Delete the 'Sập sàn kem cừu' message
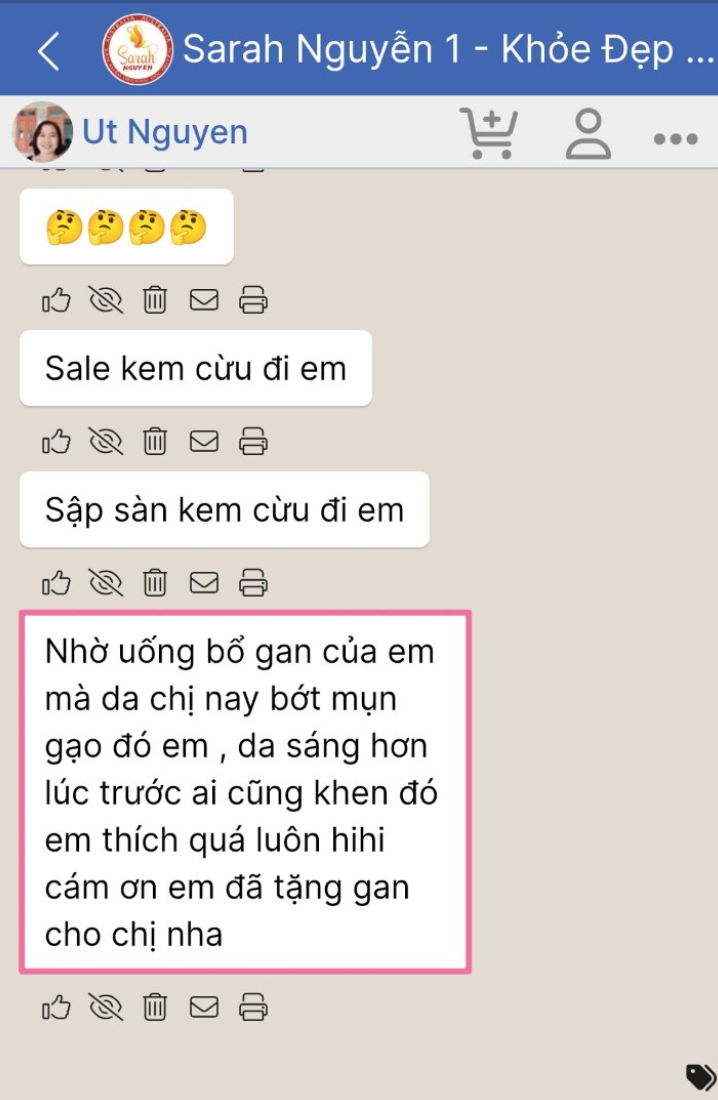Viewport: 718px width, 1100px height. coord(155,583)
